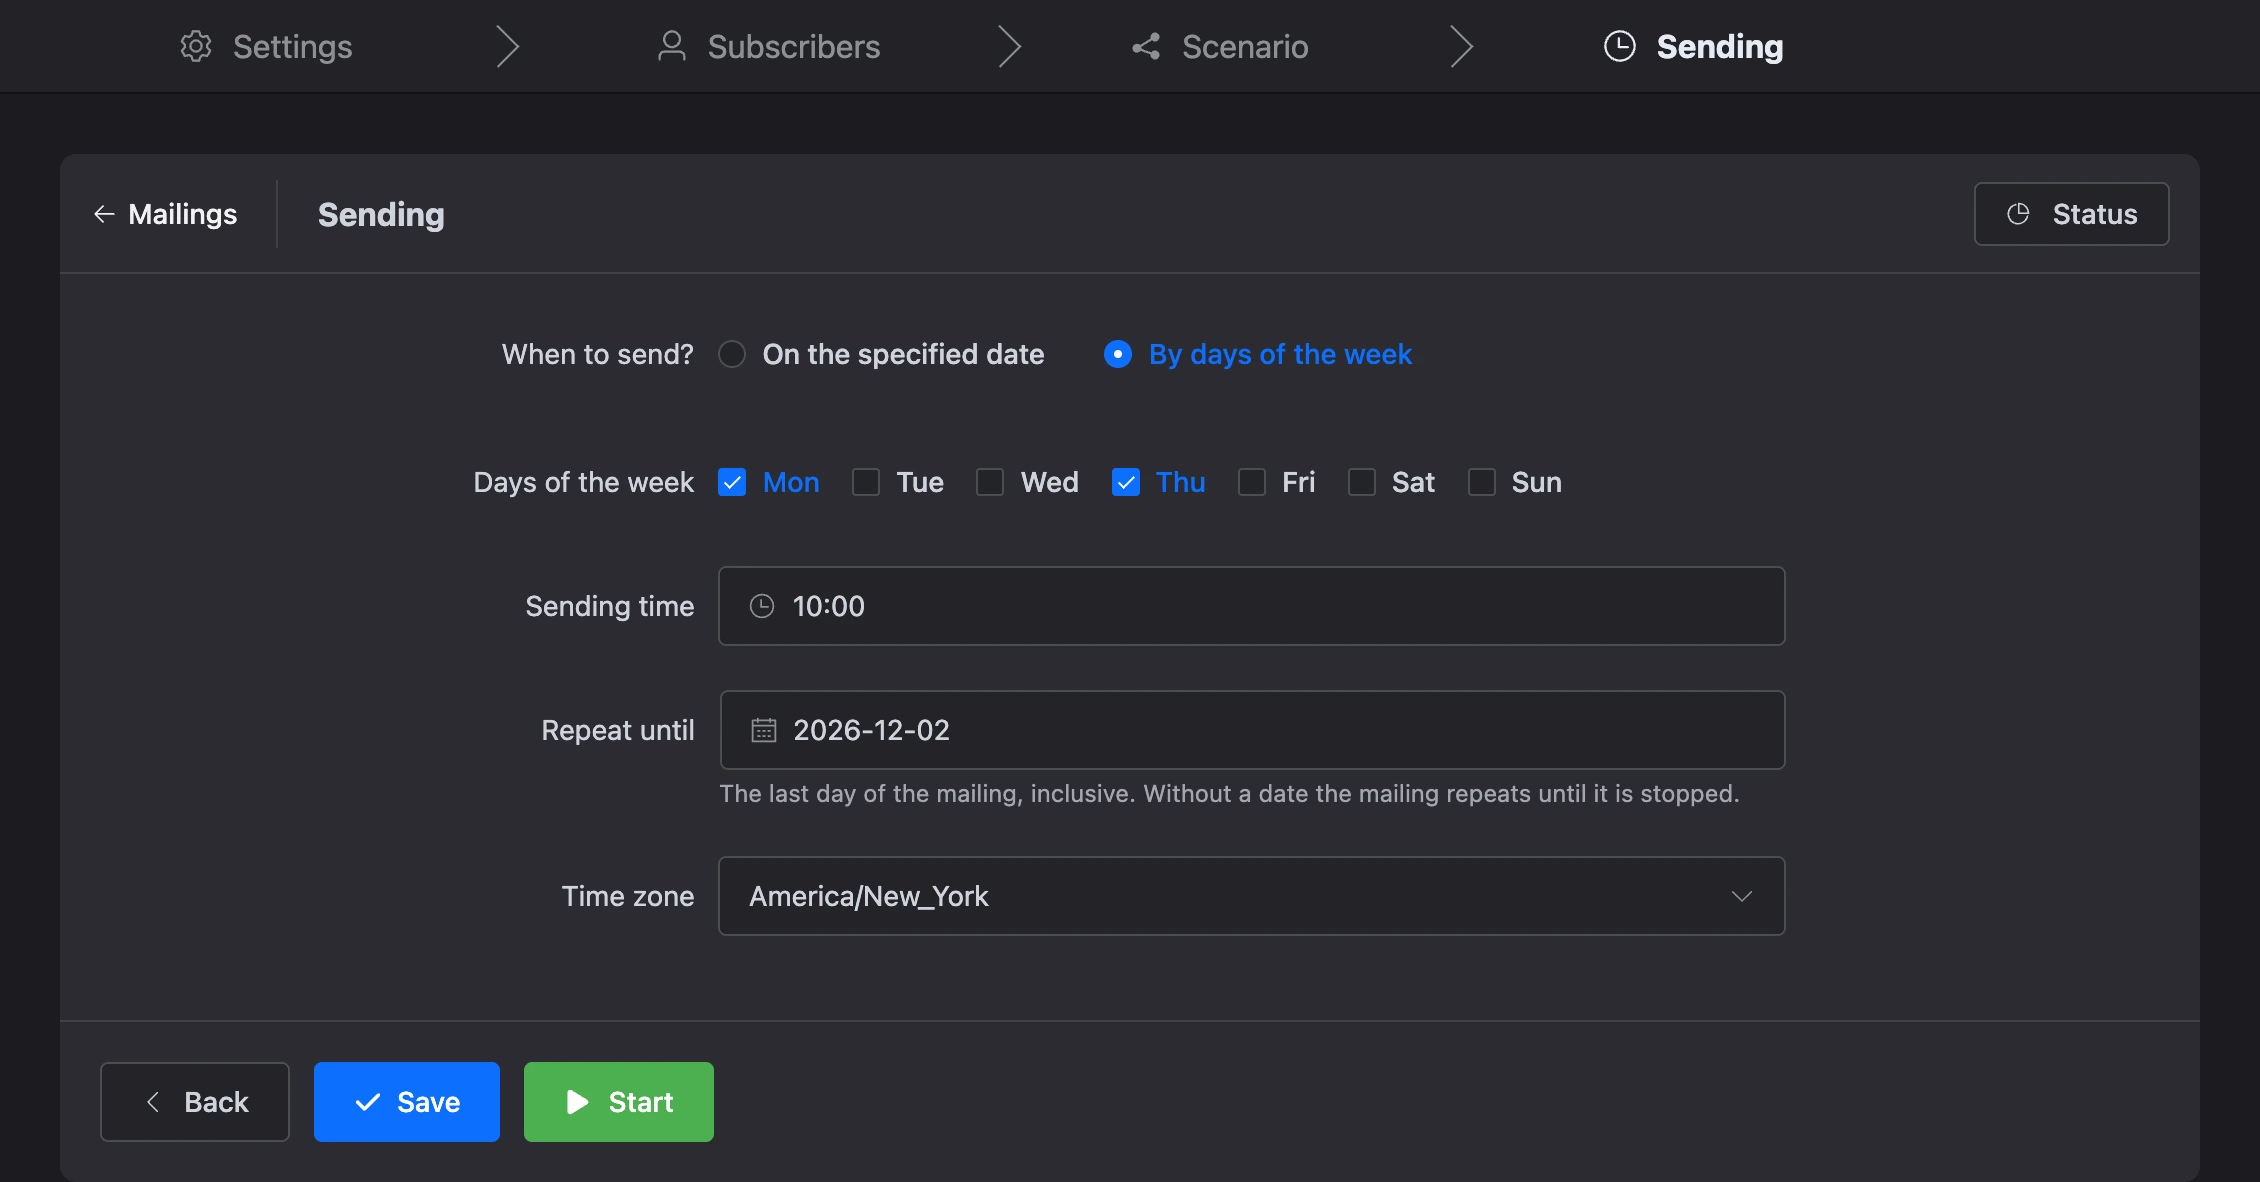
Task: Select the Sending step tab
Action: tap(1694, 46)
